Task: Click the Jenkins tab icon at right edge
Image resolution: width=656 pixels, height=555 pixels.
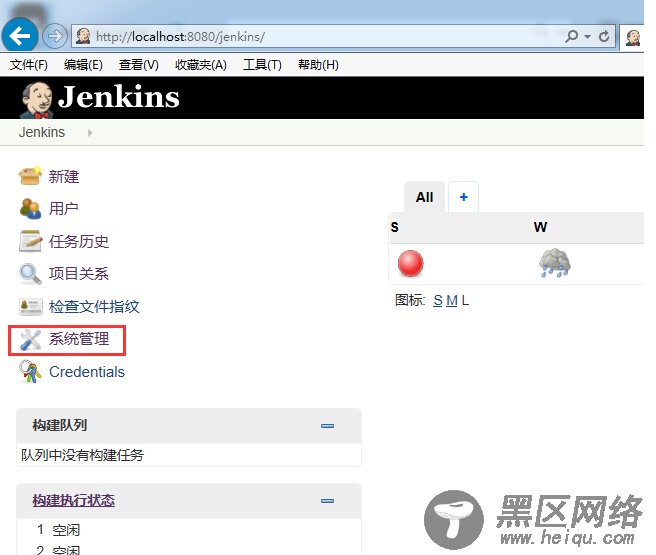Action: [x=633, y=37]
